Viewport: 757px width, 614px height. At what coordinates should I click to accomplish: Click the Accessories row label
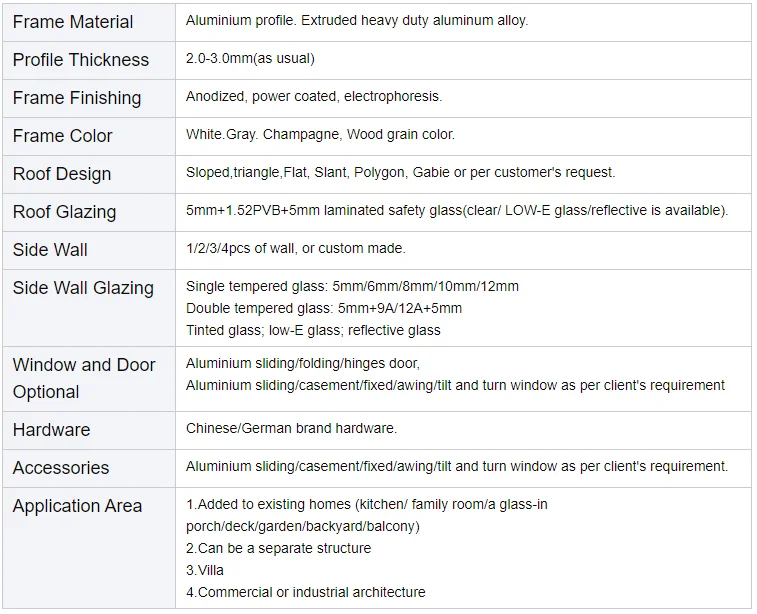point(61,468)
